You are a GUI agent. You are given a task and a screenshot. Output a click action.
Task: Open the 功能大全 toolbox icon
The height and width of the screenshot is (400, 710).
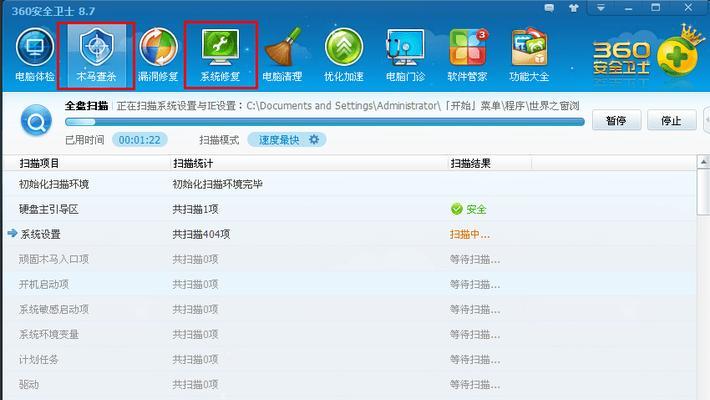(529, 55)
